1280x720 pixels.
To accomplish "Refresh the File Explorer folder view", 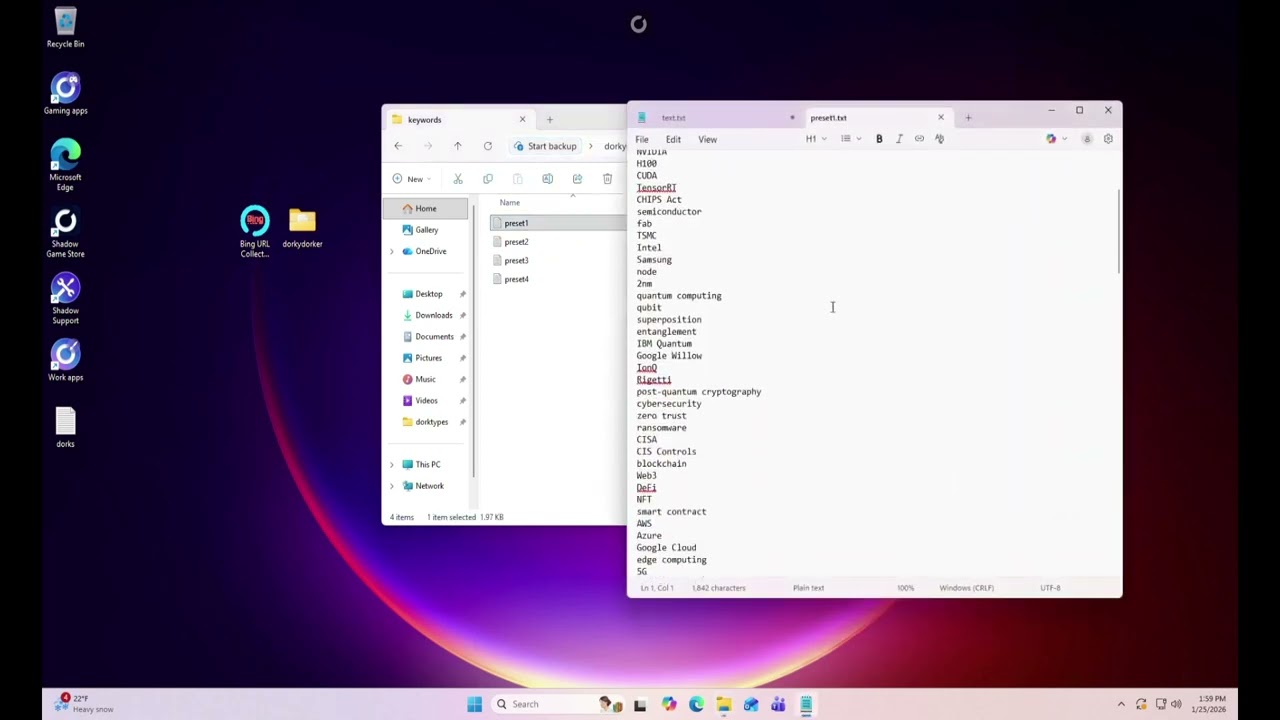I will 488,146.
